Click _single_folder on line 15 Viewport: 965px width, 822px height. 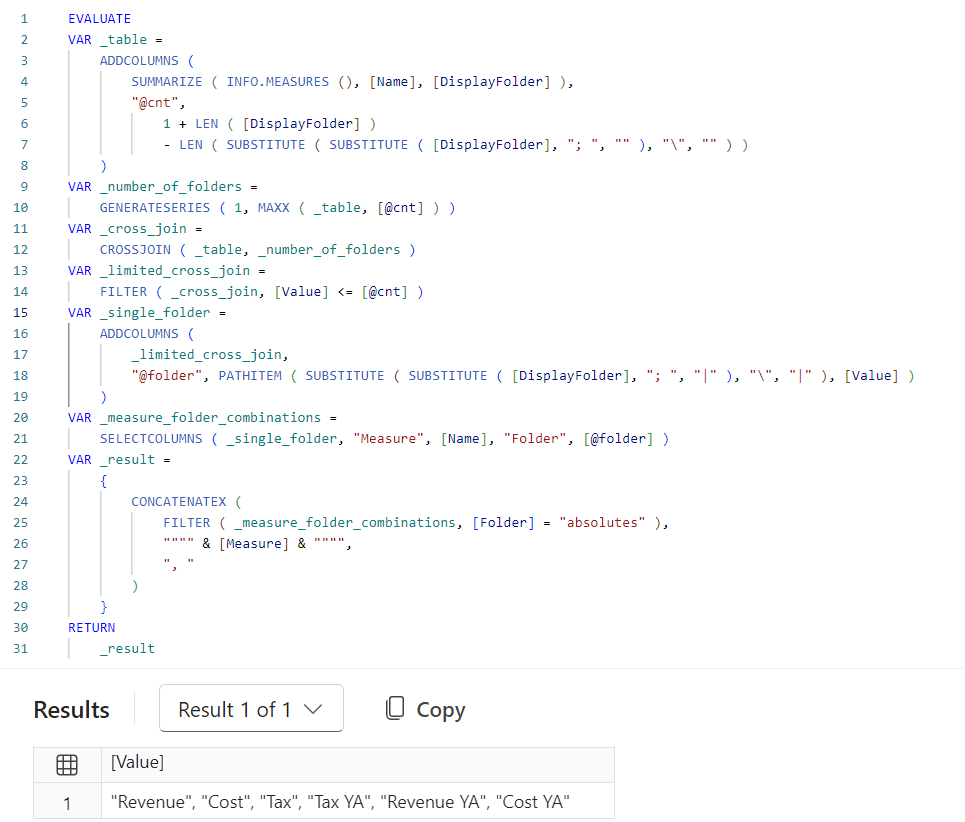click(x=155, y=313)
